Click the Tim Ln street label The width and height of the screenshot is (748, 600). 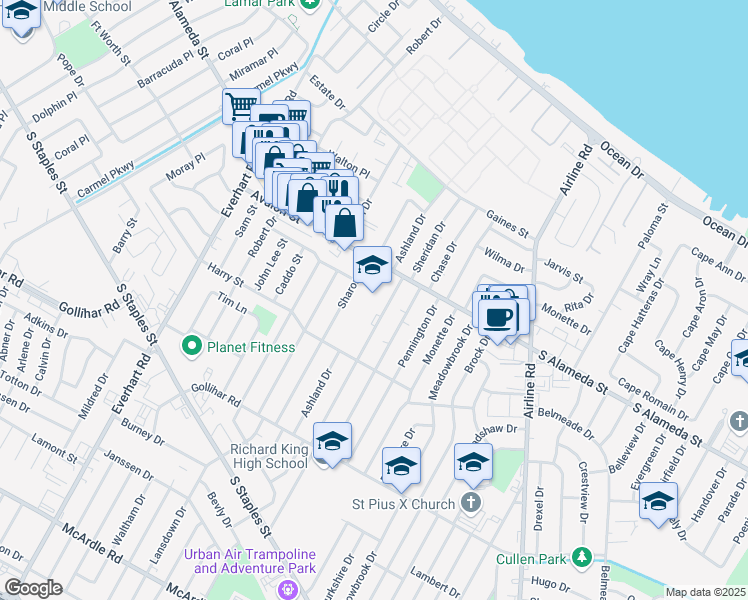pyautogui.click(x=232, y=303)
